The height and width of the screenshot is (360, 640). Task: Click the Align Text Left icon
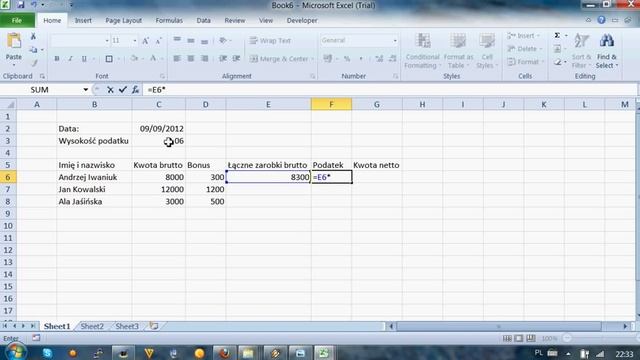pos(177,59)
